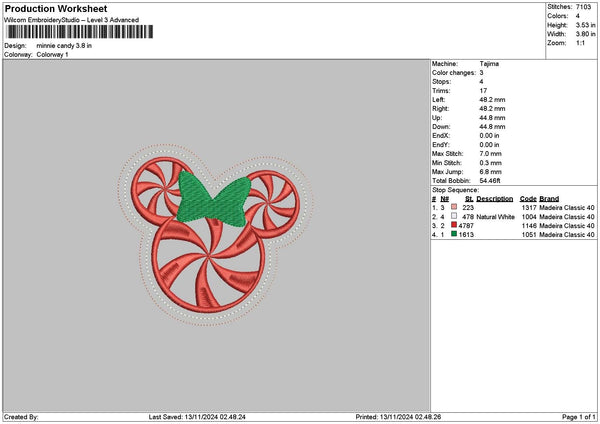
Task: Select the Height value '3.53 in'
Action: pos(585,25)
